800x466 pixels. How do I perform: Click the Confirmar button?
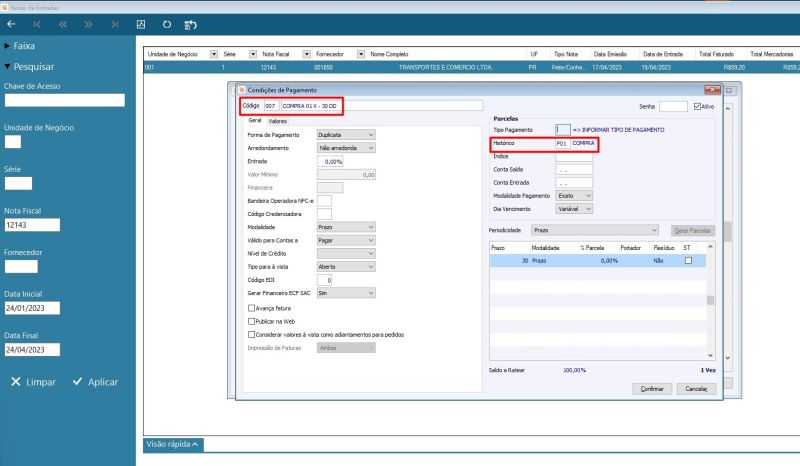[x=652, y=389]
